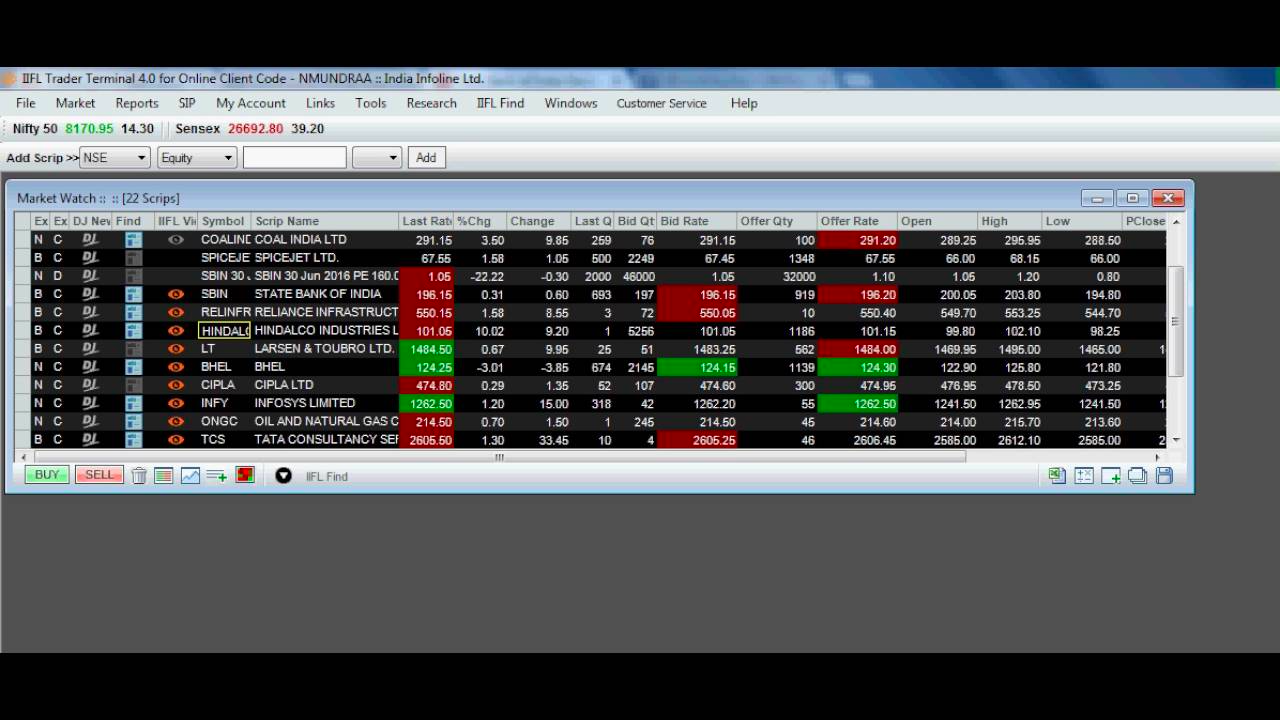Sort by the Offer Rate column header
Viewport: 1280px width, 720px height.
point(856,221)
